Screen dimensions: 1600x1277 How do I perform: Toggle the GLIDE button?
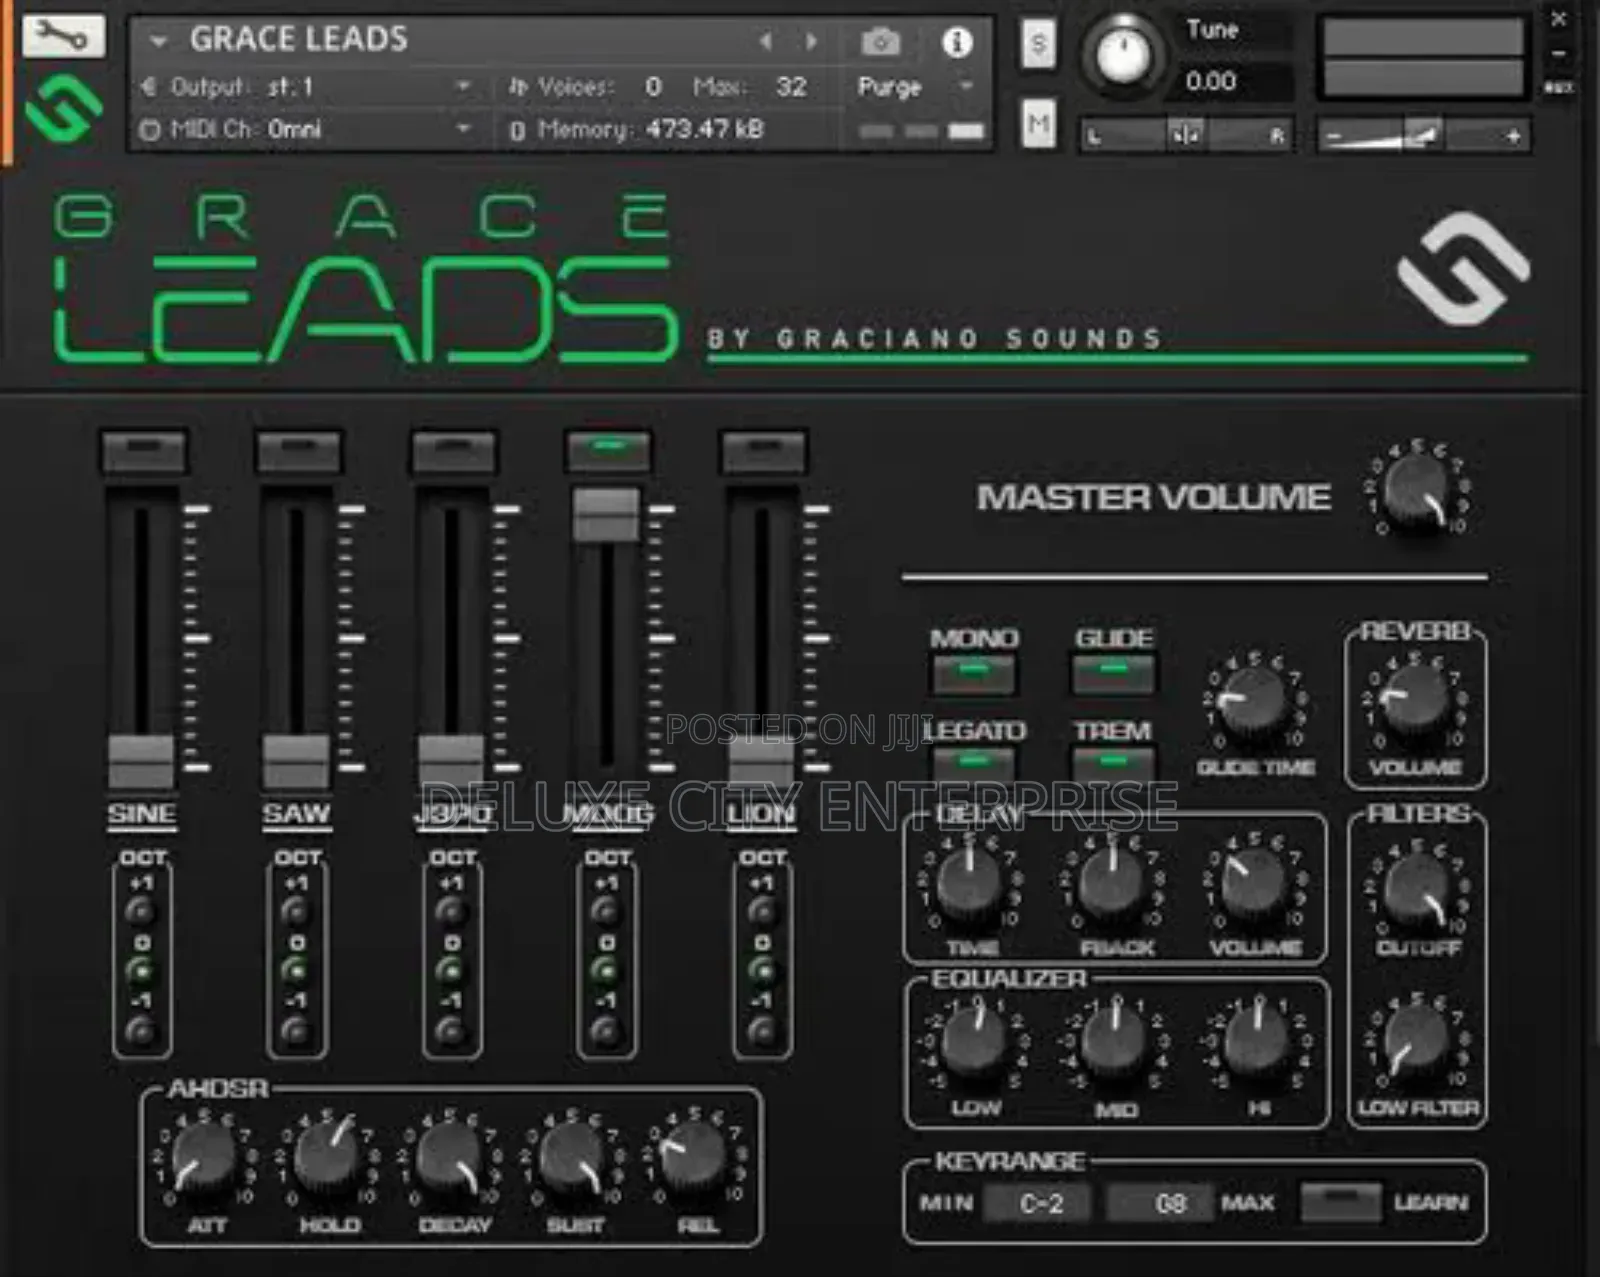pyautogui.click(x=1113, y=673)
